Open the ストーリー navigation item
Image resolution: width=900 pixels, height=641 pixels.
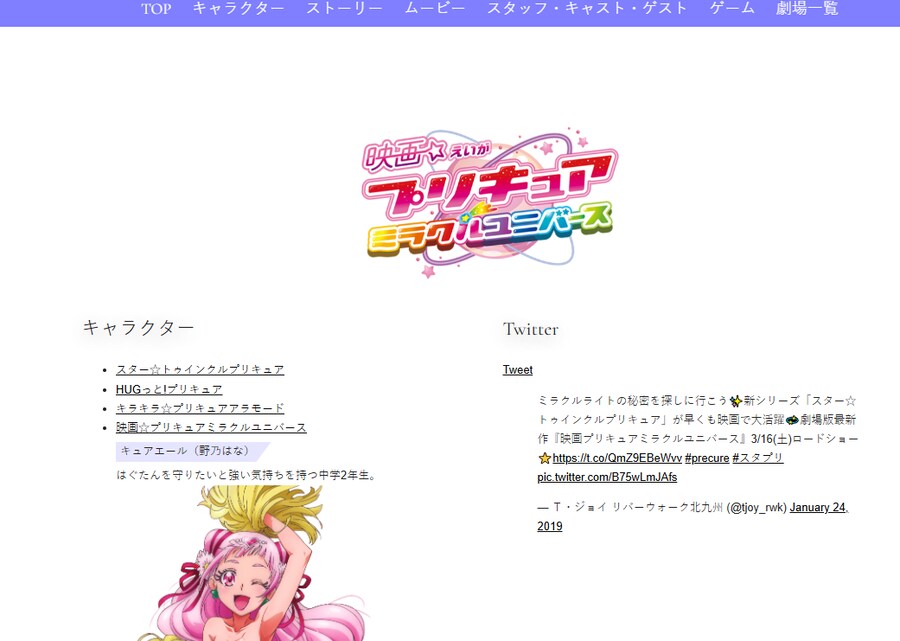click(x=344, y=9)
